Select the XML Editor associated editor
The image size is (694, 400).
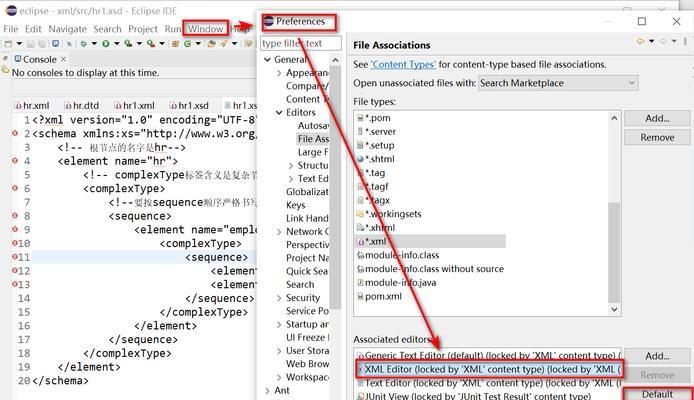489,369
